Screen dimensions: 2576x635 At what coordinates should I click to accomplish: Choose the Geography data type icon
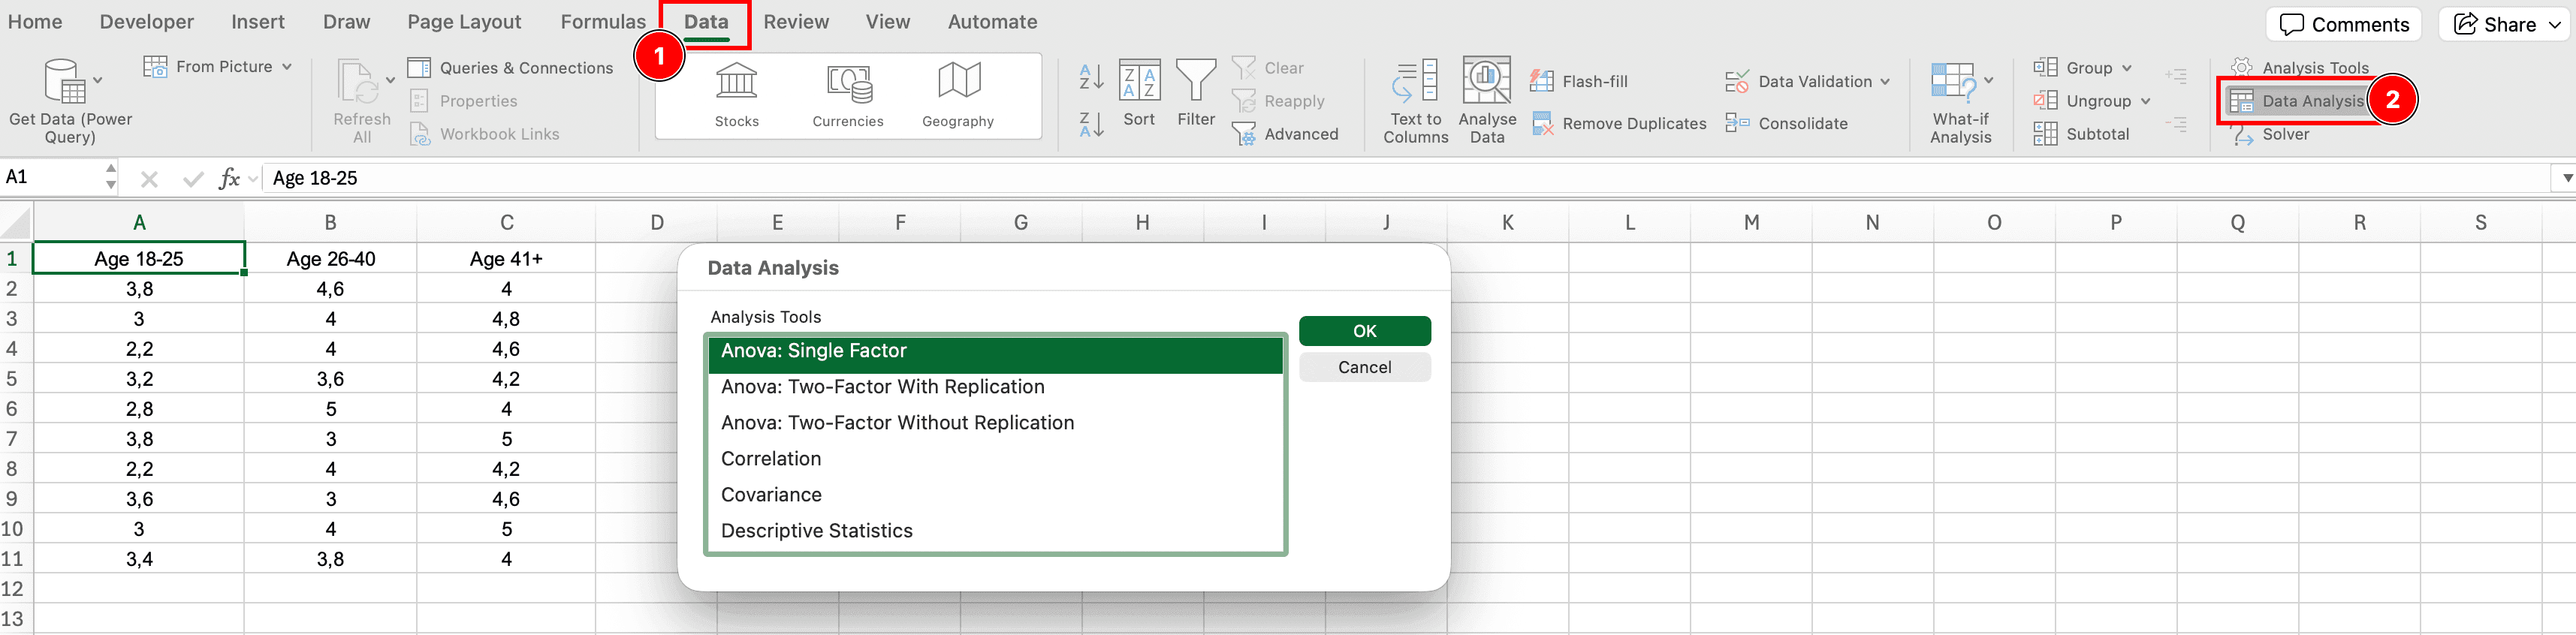957,82
